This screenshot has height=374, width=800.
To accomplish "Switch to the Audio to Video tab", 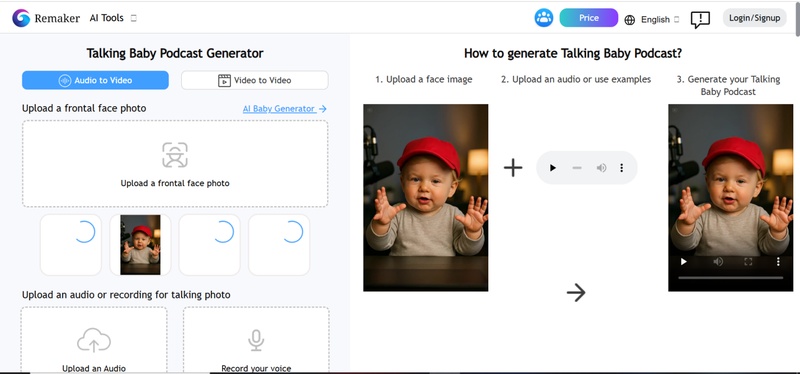I will tap(95, 80).
